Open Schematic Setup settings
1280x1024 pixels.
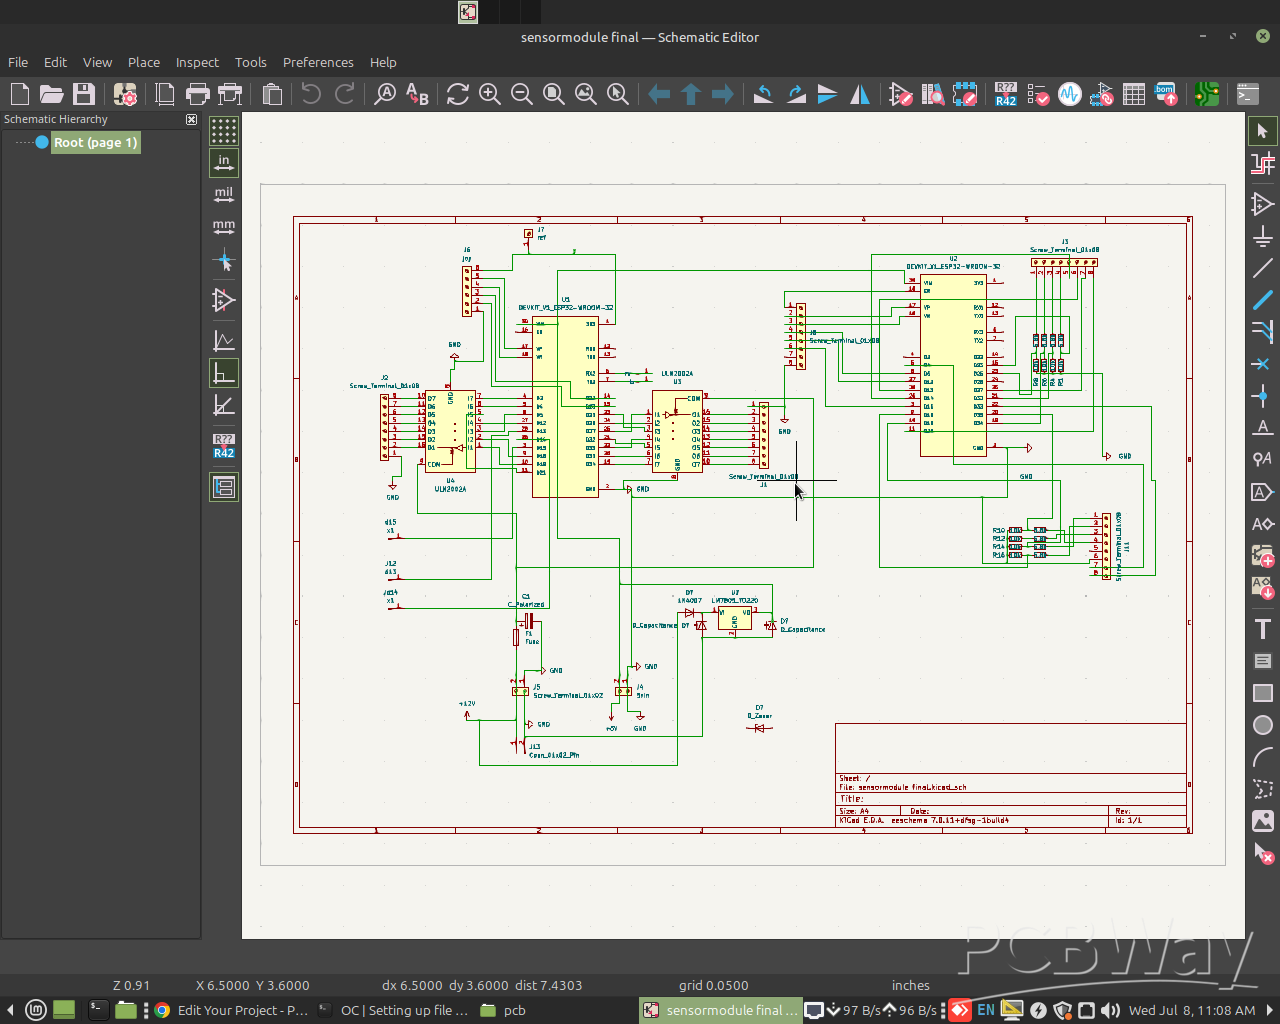[125, 94]
